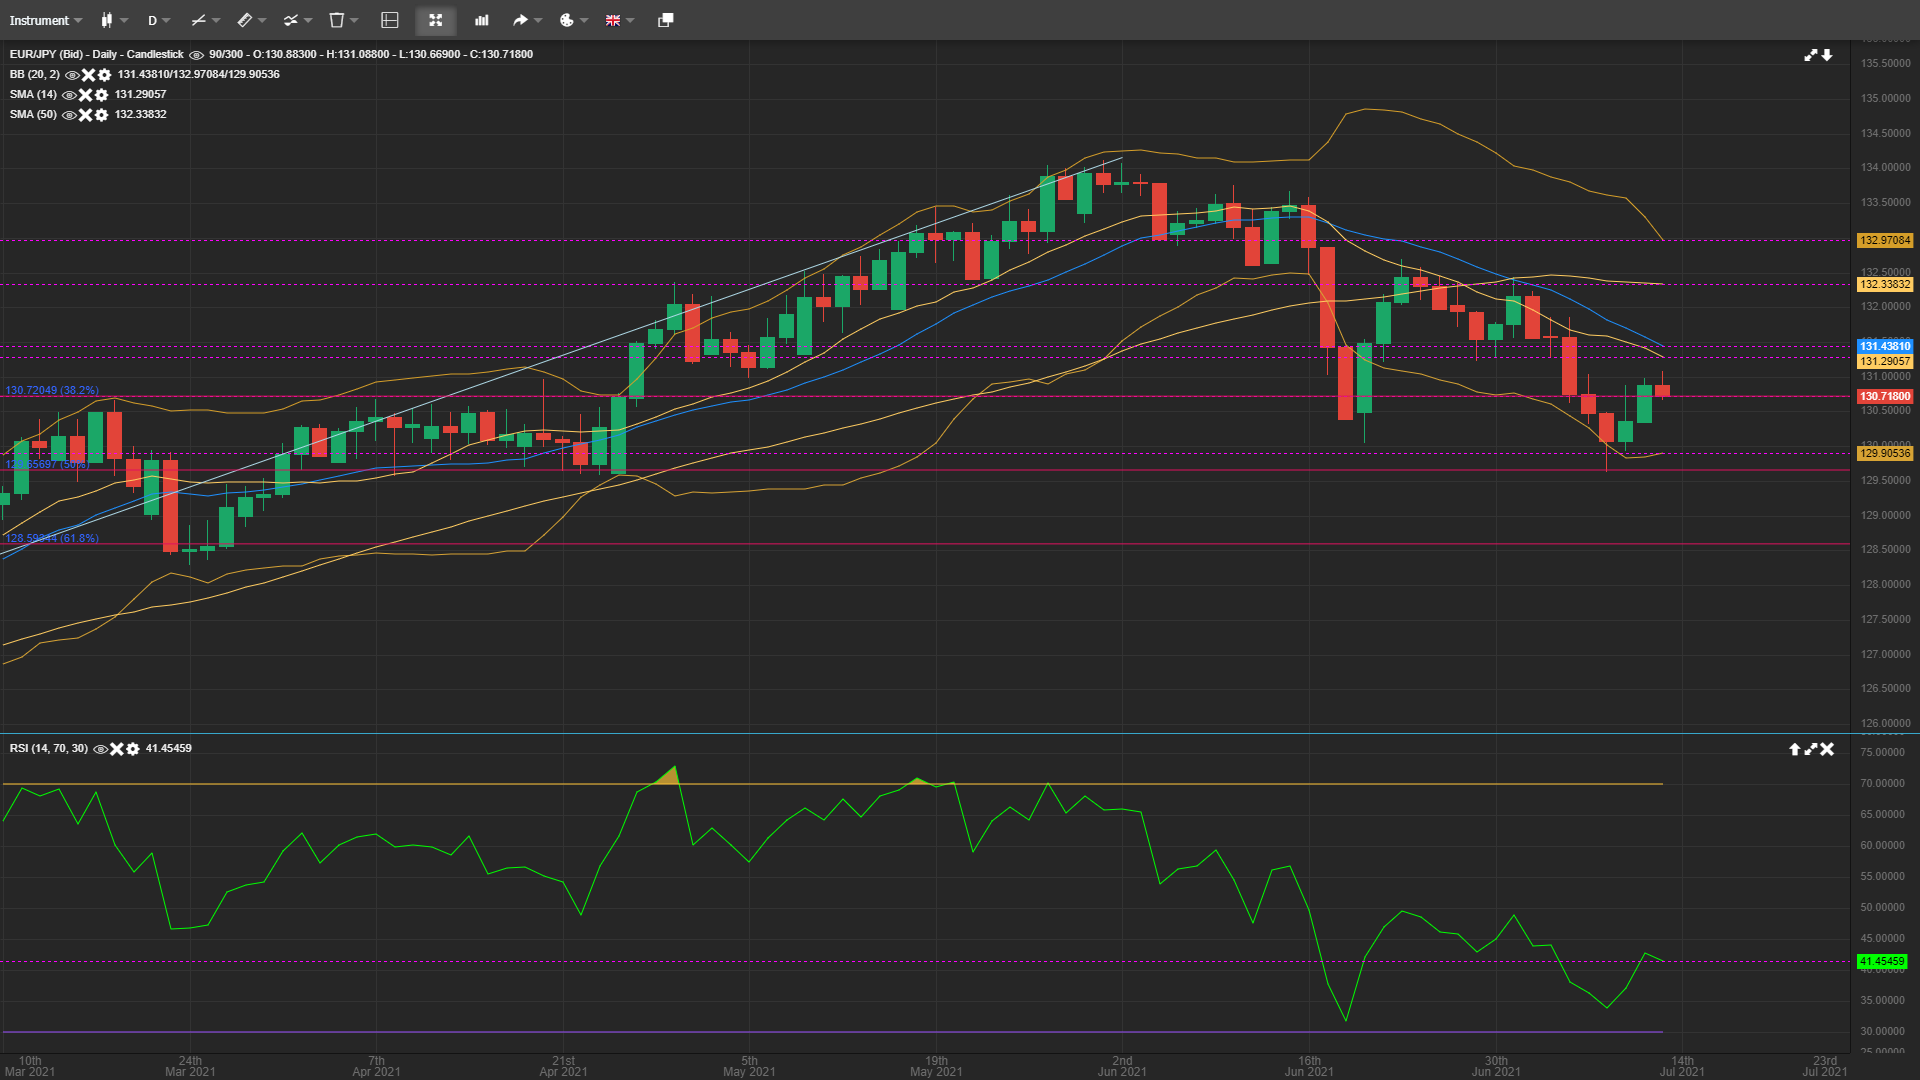1920x1080 pixels.
Task: Click the BB values readout 131.43810/132.97084/129.90536
Action: coord(199,74)
